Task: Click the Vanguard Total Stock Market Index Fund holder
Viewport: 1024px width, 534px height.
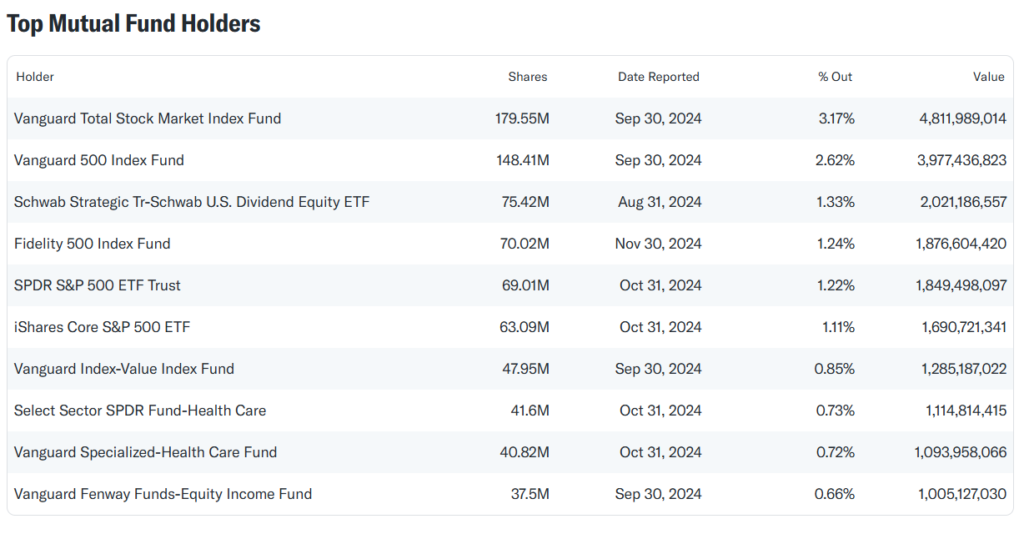Action: 147,118
